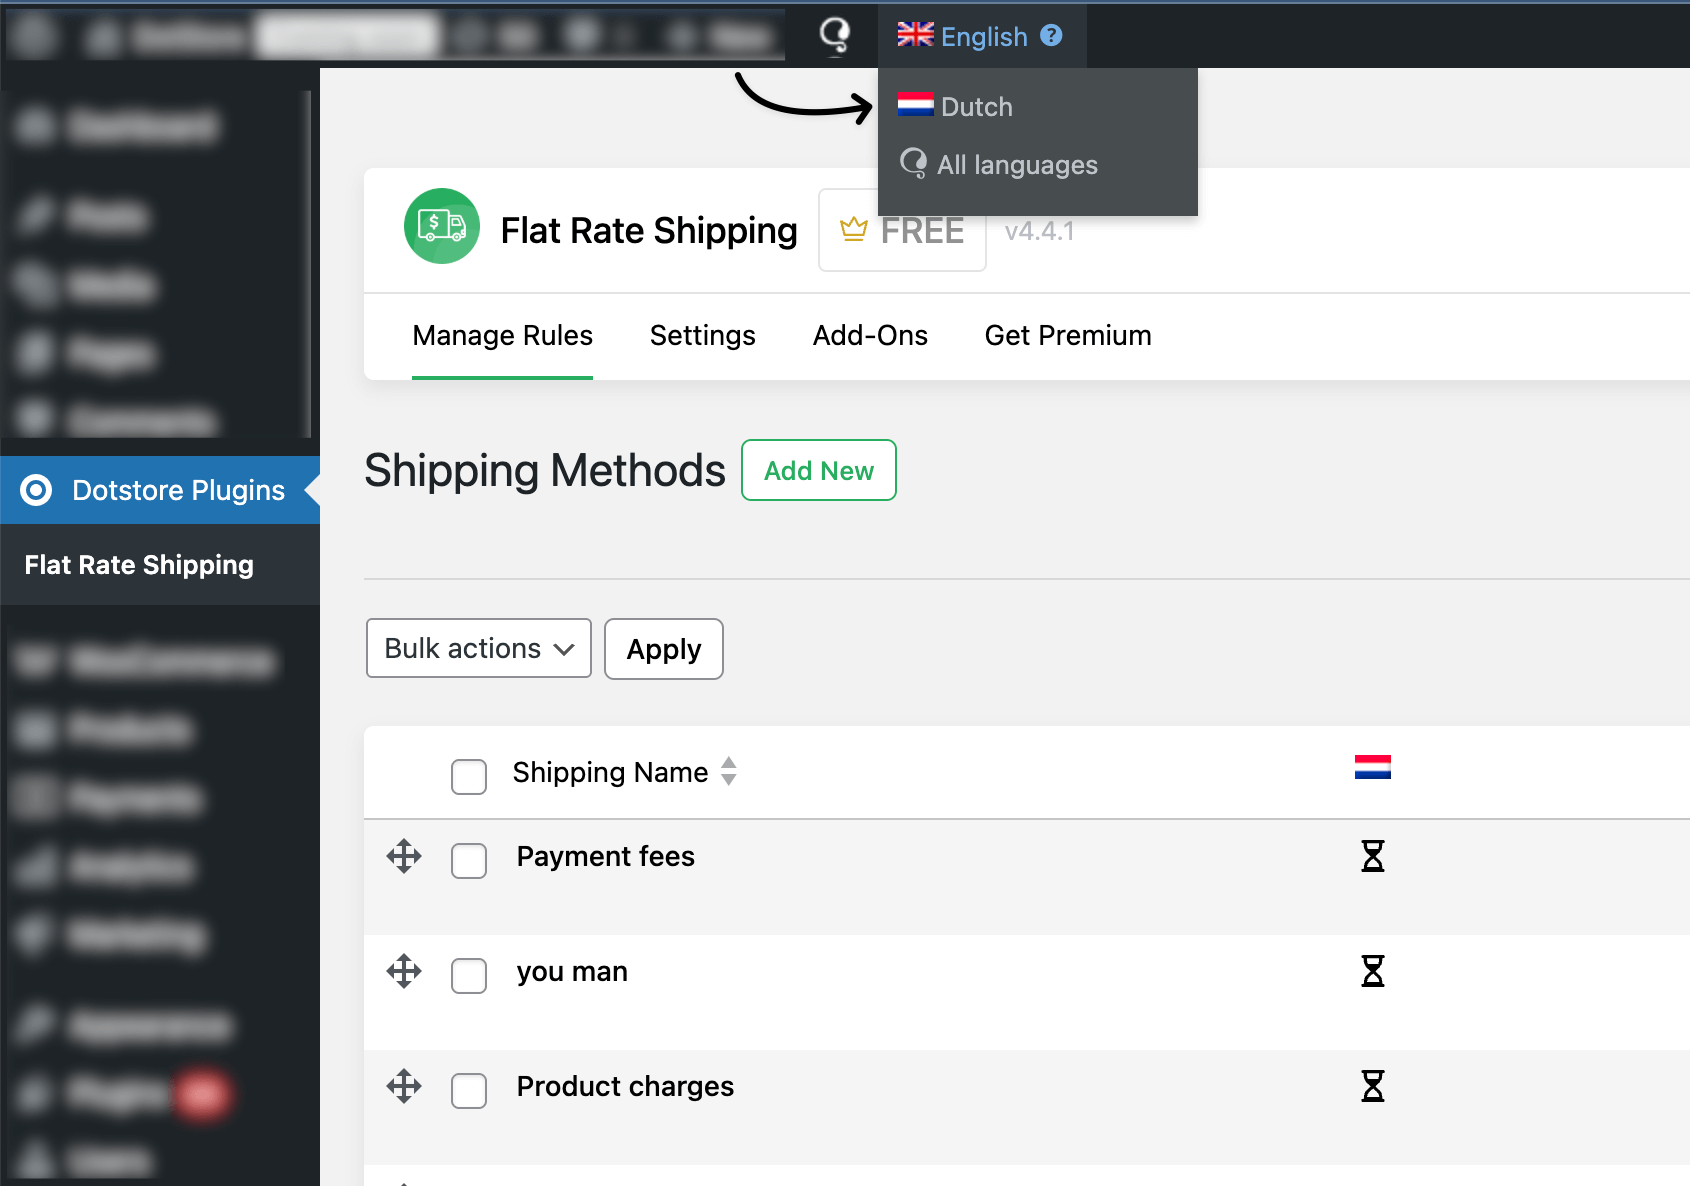Image resolution: width=1690 pixels, height=1186 pixels.
Task: Click the Shipping Methods page heading
Action: pyautogui.click(x=545, y=470)
